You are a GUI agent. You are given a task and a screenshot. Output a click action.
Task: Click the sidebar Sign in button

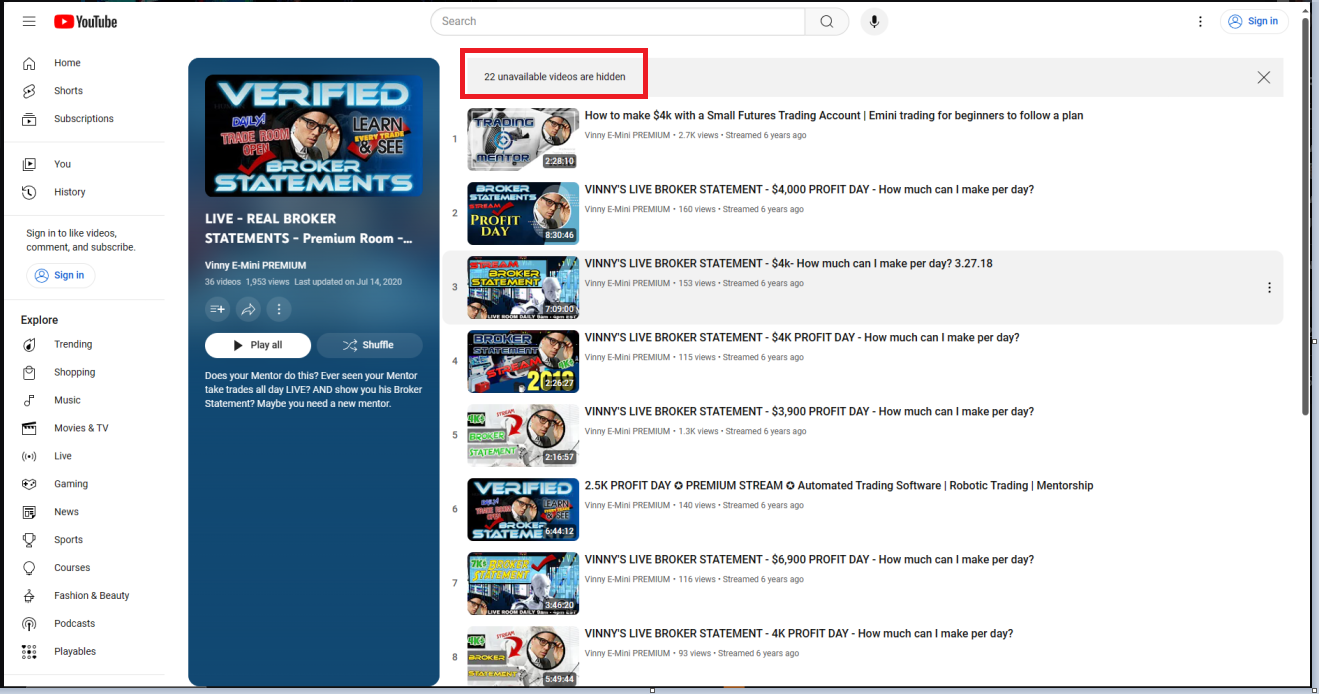(x=60, y=275)
